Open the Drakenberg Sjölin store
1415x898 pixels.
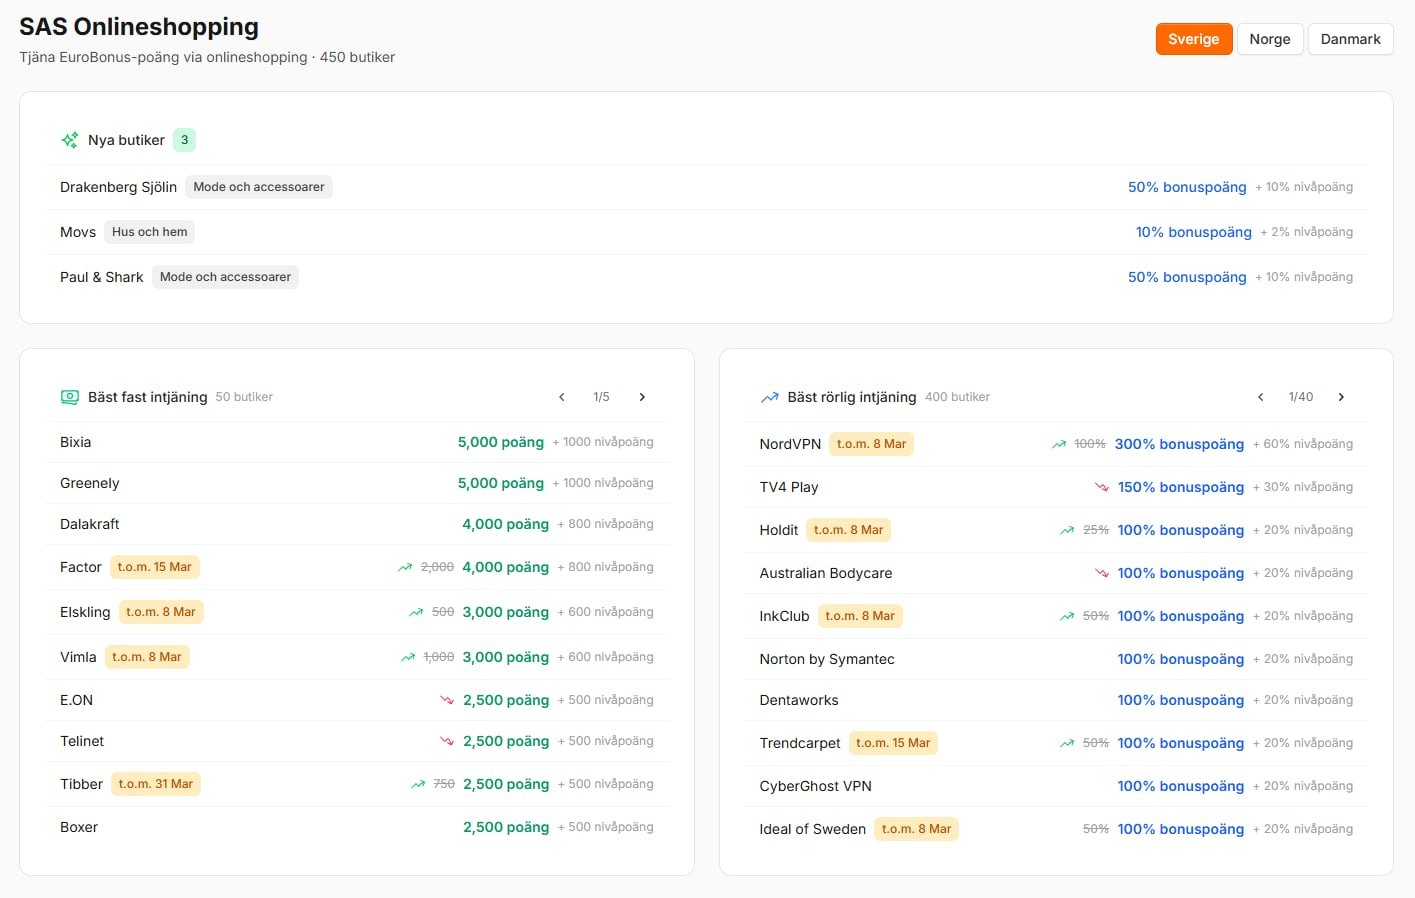(x=118, y=187)
